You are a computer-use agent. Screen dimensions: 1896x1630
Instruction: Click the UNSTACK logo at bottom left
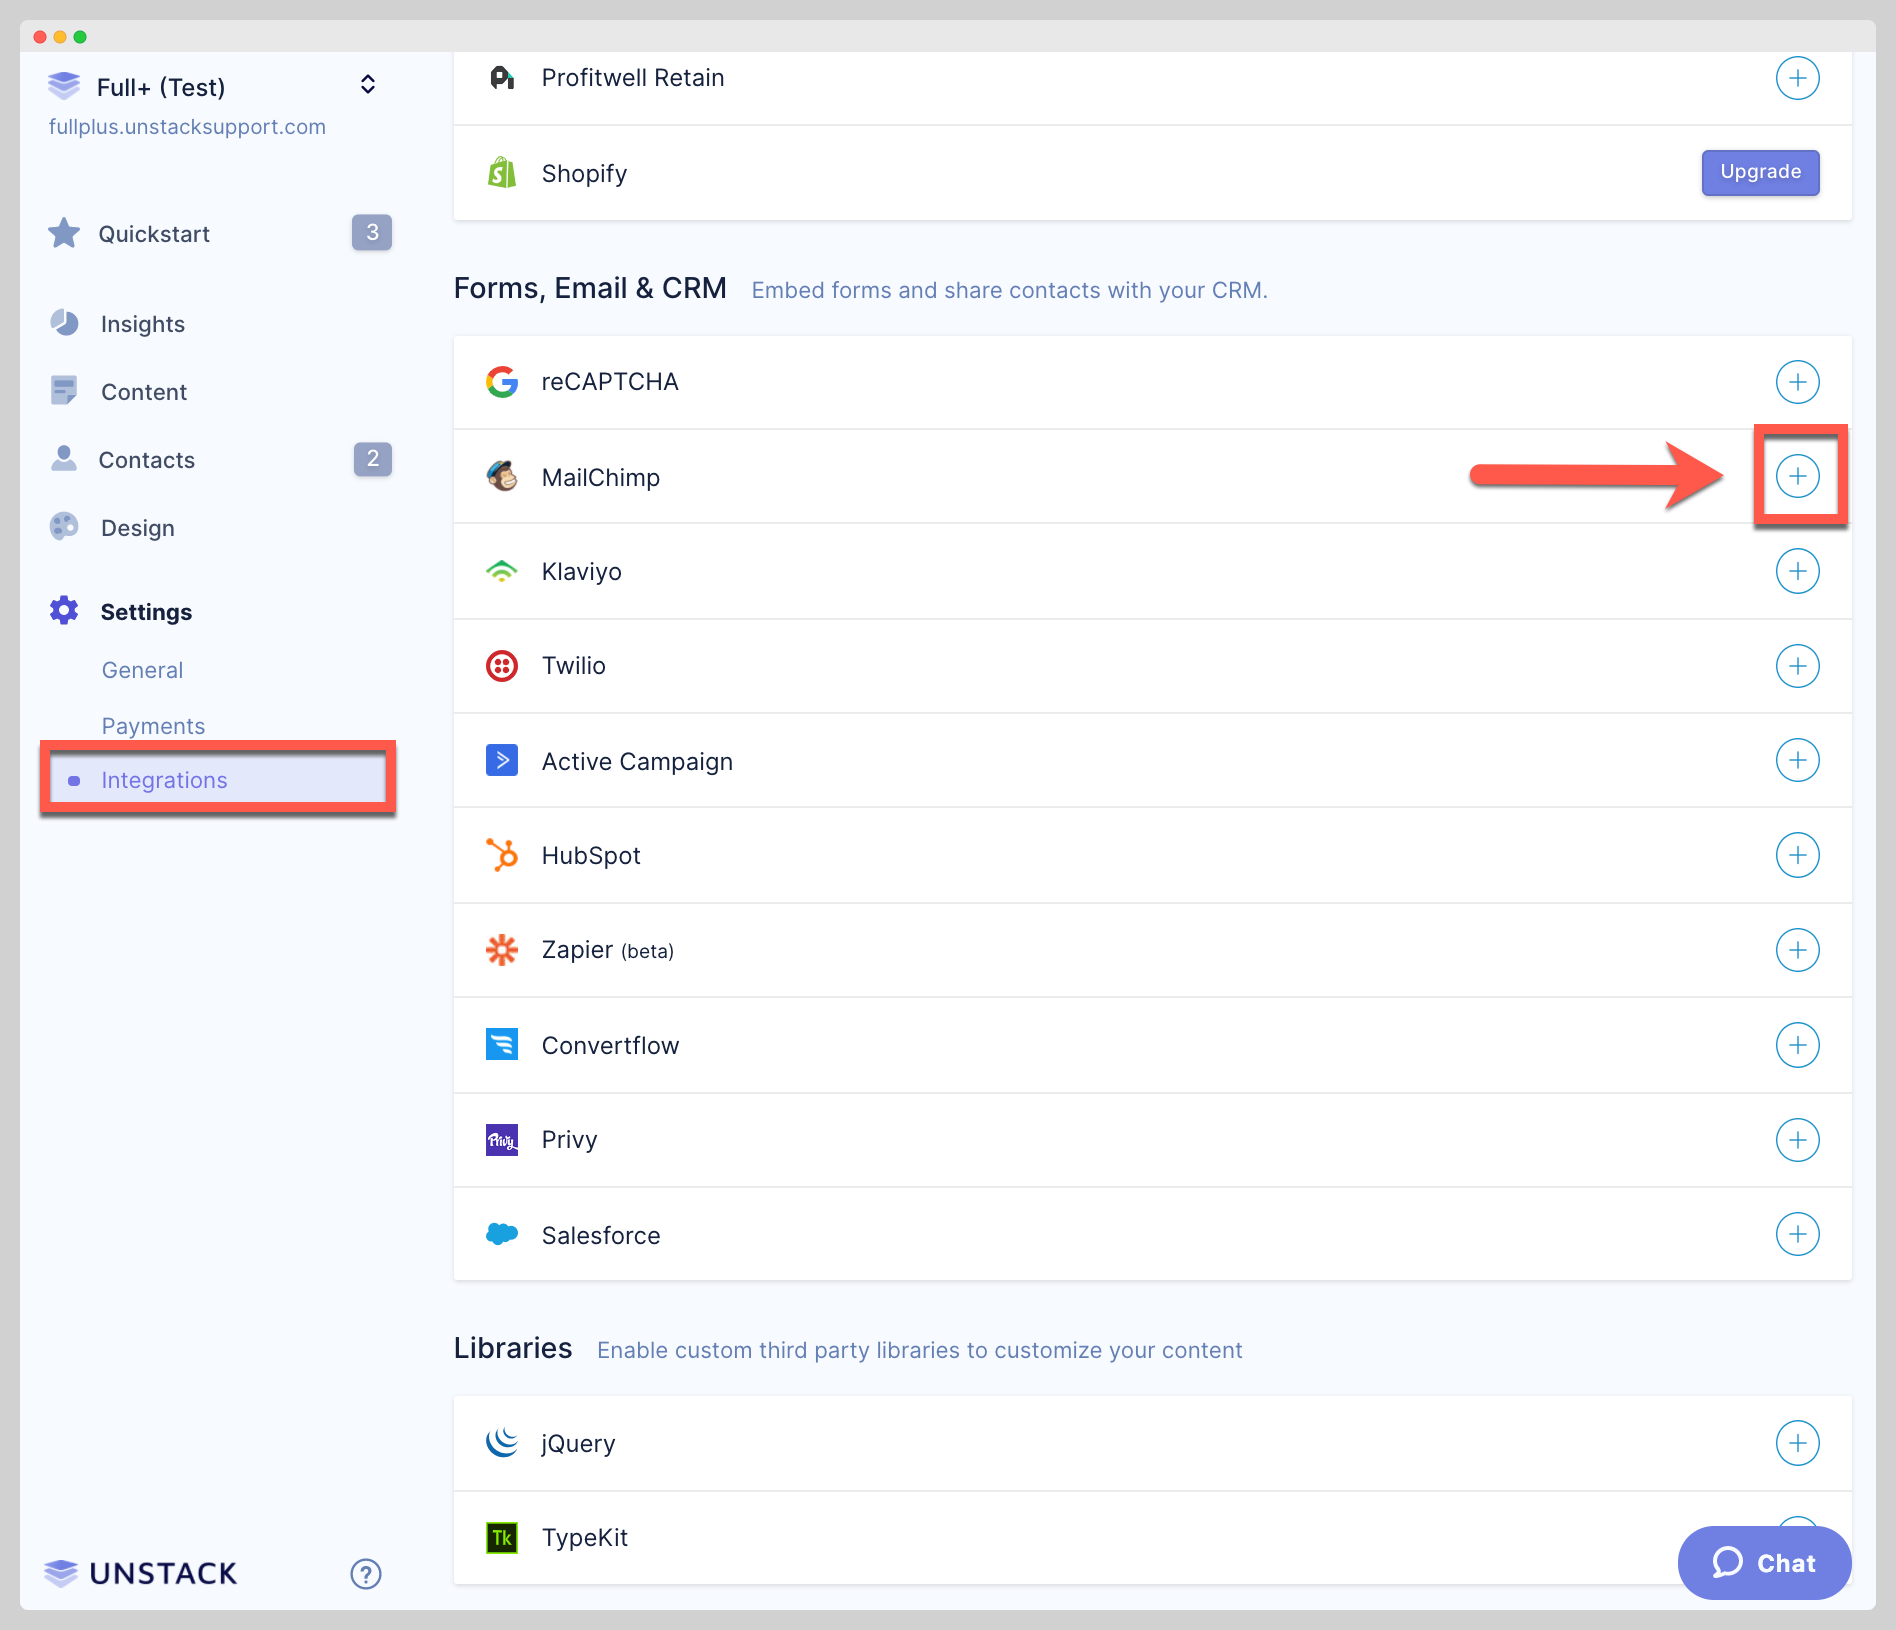(139, 1573)
